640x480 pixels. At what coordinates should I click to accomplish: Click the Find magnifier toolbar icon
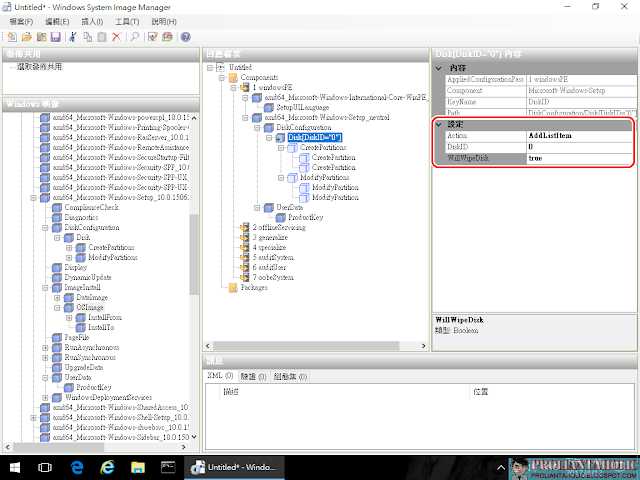pos(135,37)
